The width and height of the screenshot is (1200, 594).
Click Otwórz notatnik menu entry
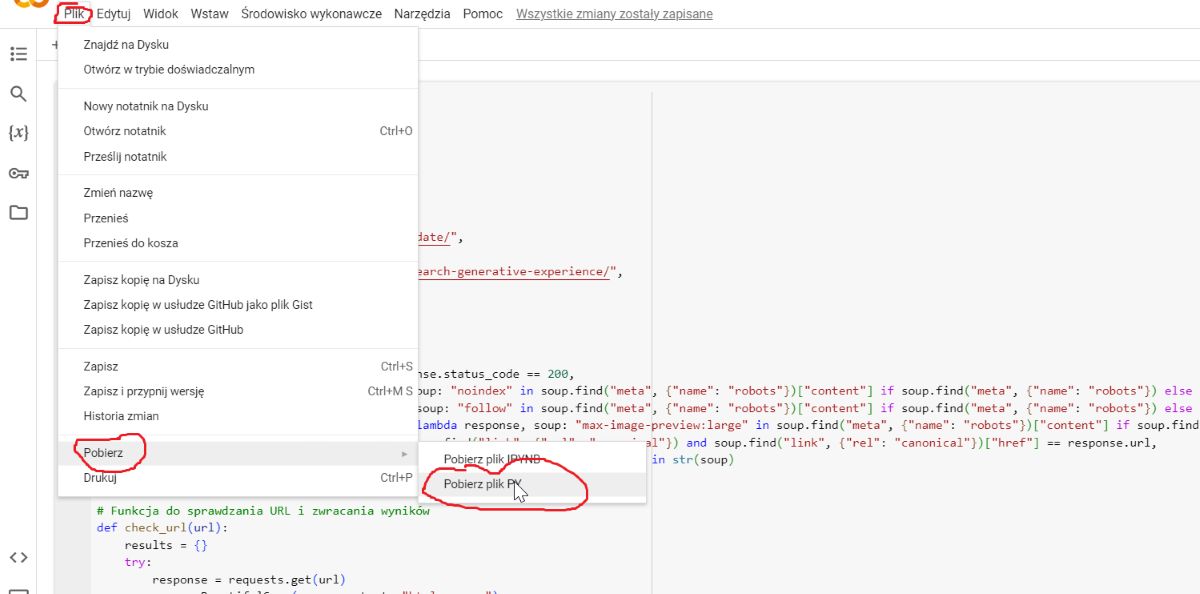(x=125, y=131)
